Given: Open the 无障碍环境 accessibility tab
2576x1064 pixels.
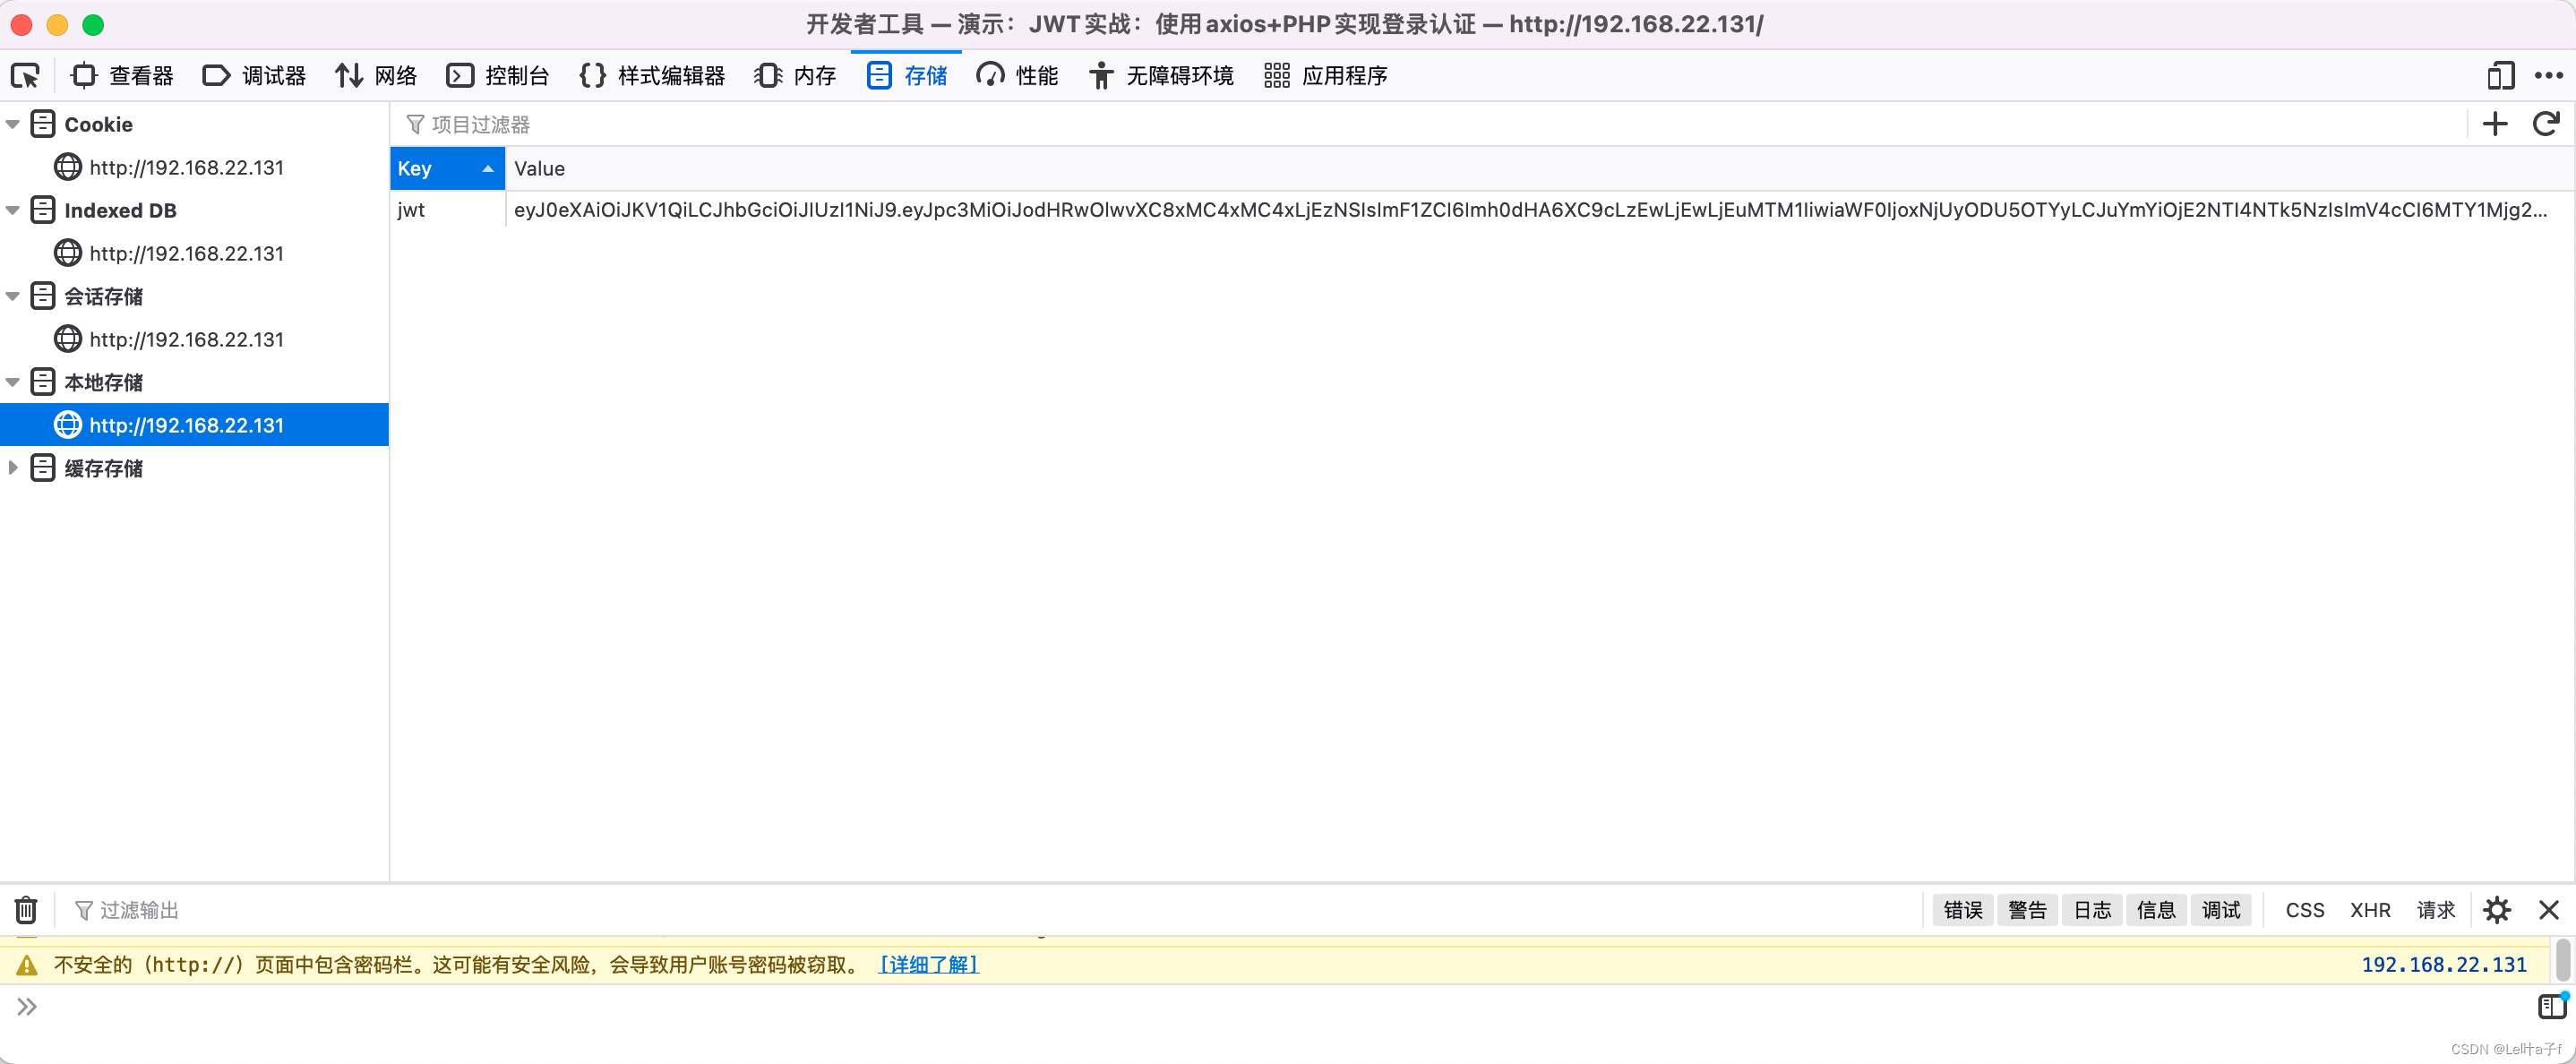Looking at the screenshot, I should tap(1161, 76).
